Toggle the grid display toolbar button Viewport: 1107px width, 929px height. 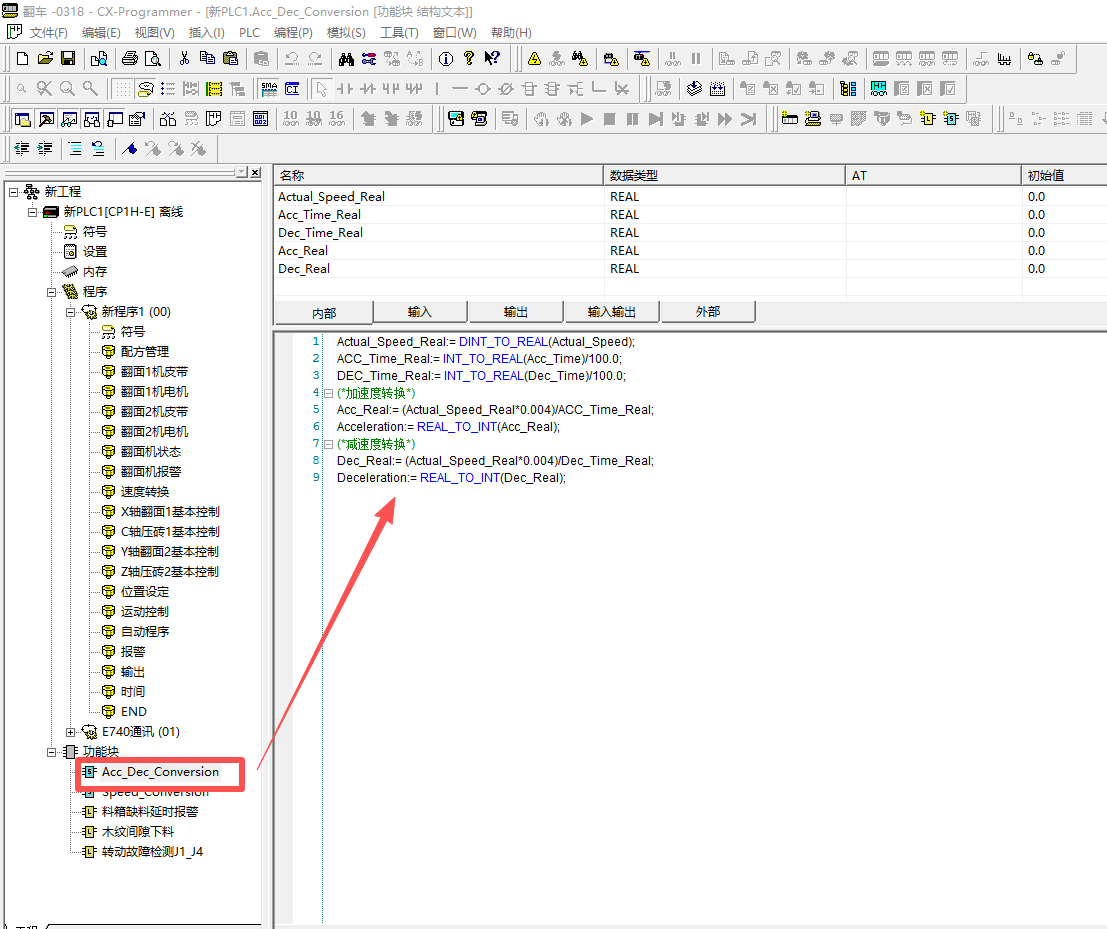122,89
